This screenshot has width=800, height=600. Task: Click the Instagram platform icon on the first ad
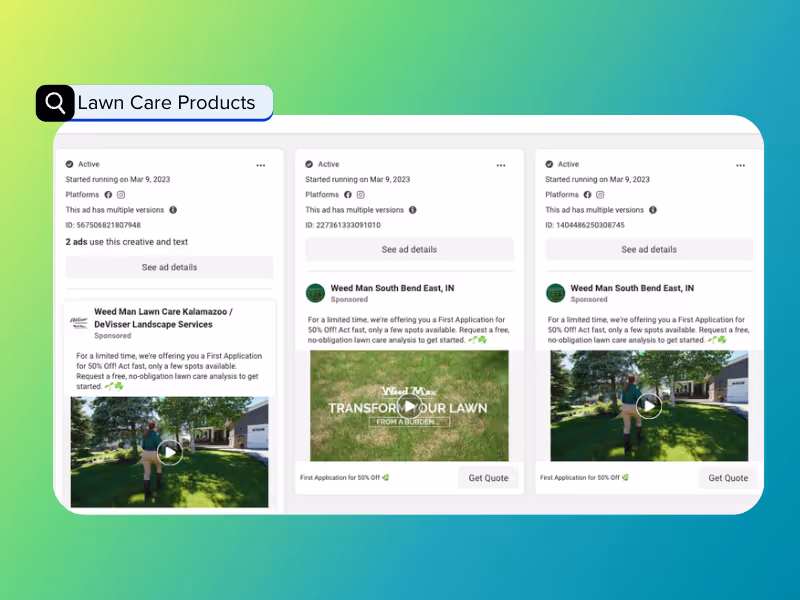120,194
